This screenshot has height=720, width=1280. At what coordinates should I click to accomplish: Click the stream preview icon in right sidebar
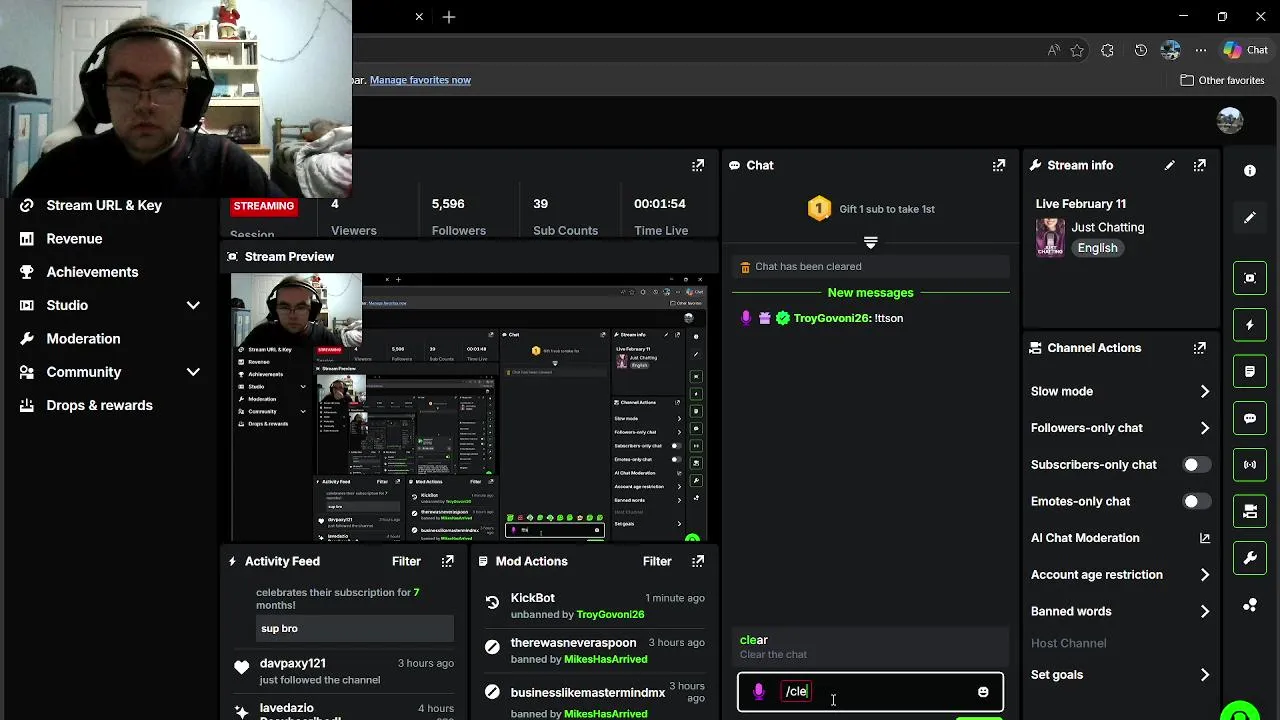[1250, 278]
